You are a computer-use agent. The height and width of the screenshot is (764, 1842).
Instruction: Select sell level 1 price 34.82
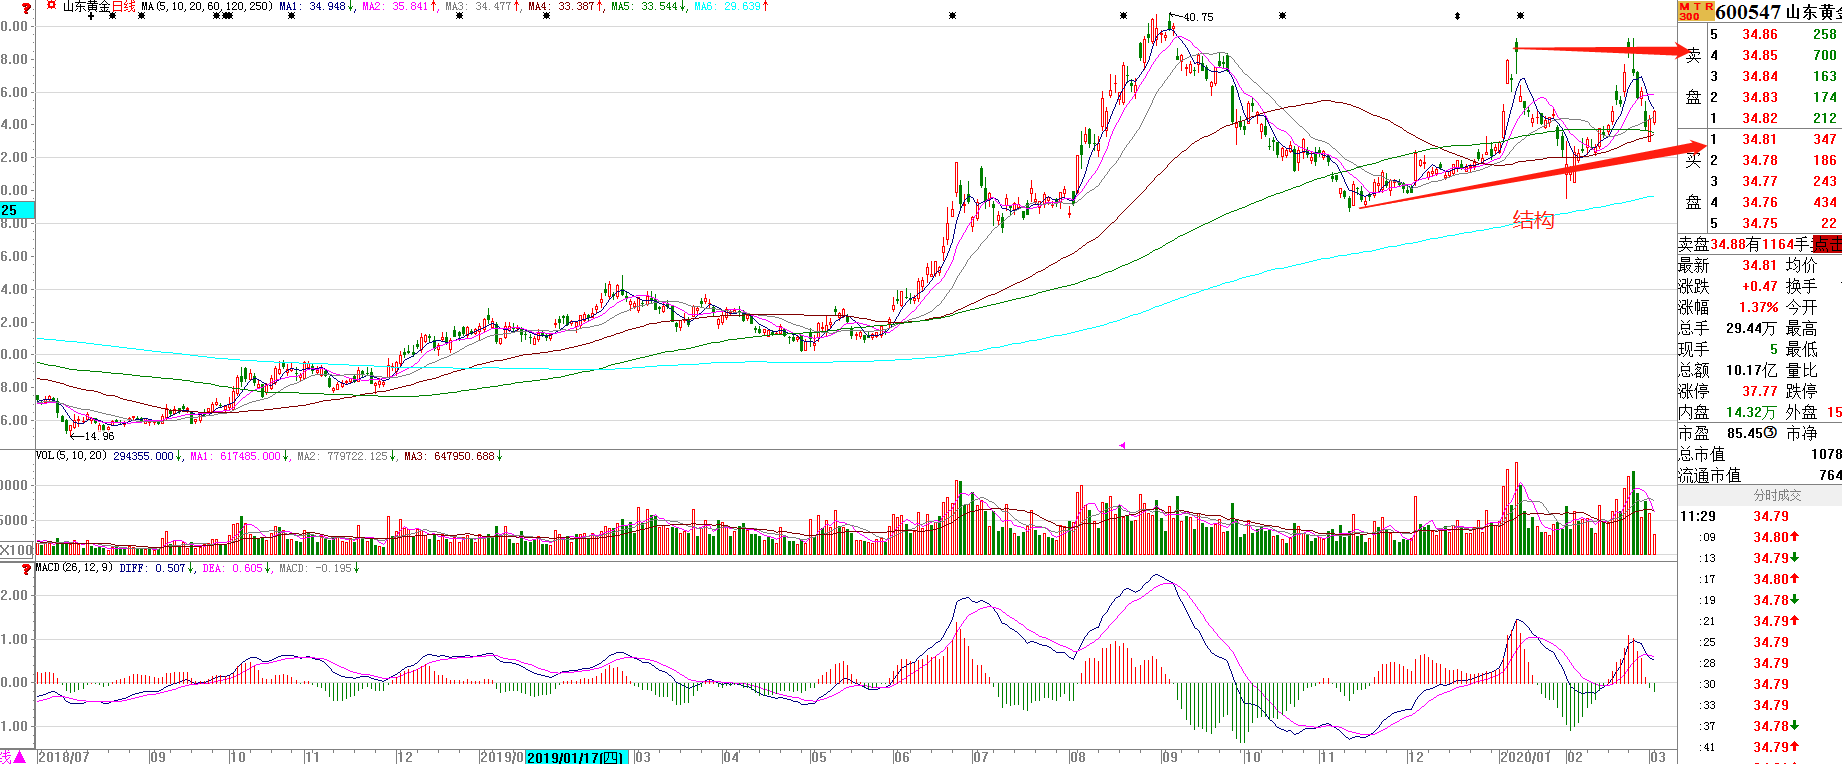(1760, 118)
